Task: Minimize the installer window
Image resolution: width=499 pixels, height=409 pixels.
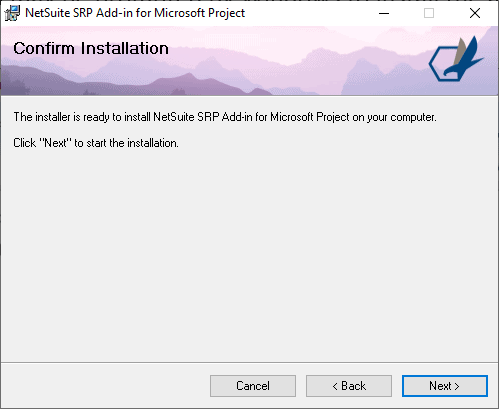Action: 384,13
